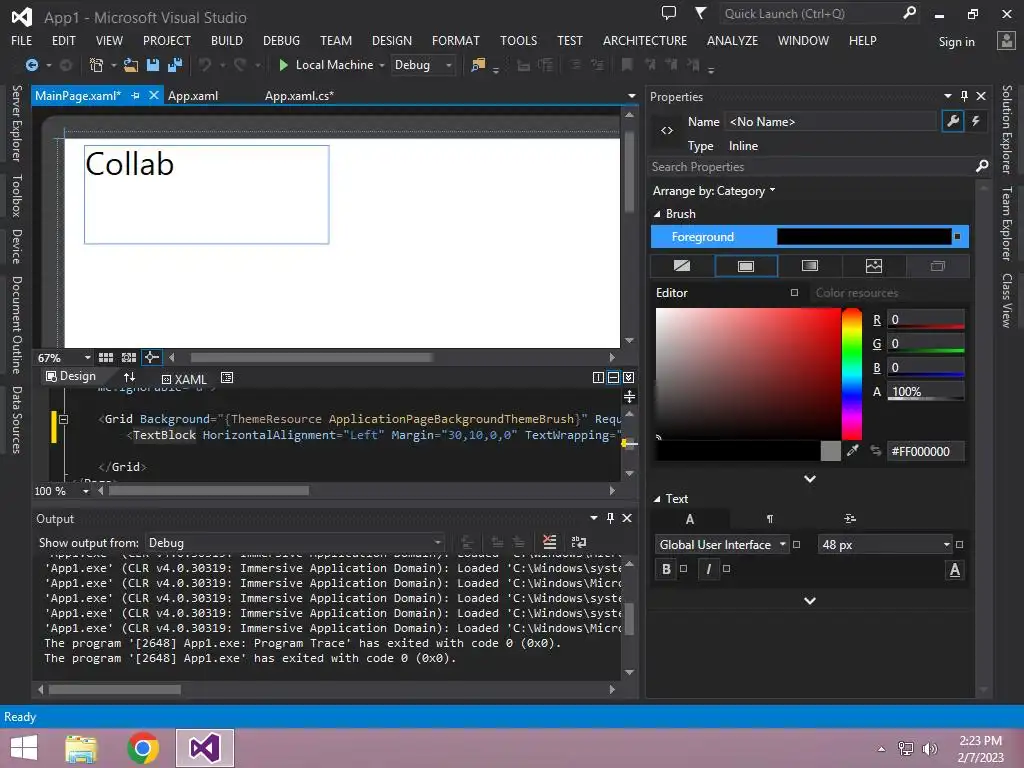
Task: Select the Solid Color Brush icon
Action: (746, 266)
